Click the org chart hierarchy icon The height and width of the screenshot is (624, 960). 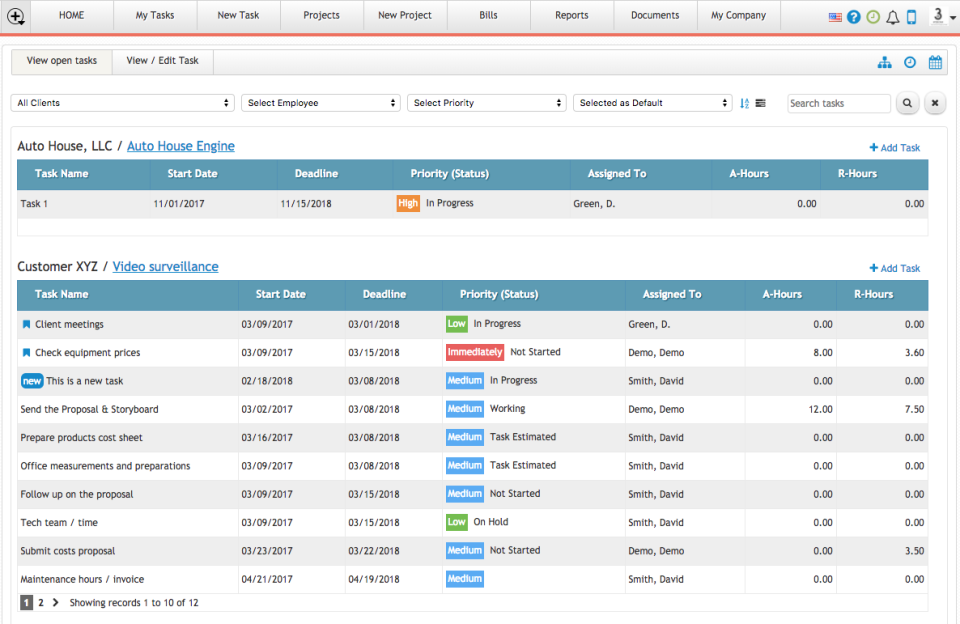pos(884,62)
